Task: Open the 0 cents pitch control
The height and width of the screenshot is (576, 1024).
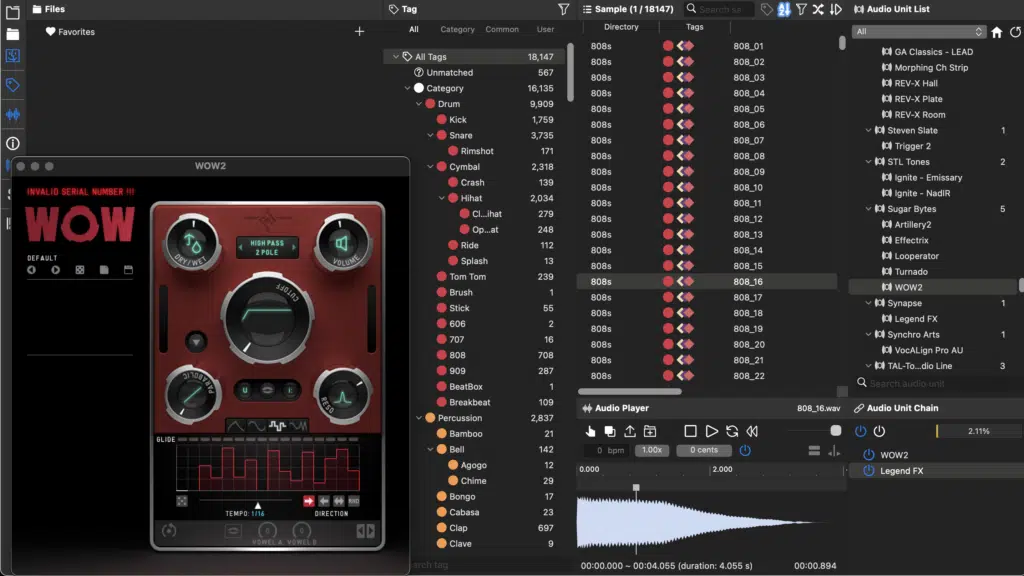Action: [x=704, y=450]
